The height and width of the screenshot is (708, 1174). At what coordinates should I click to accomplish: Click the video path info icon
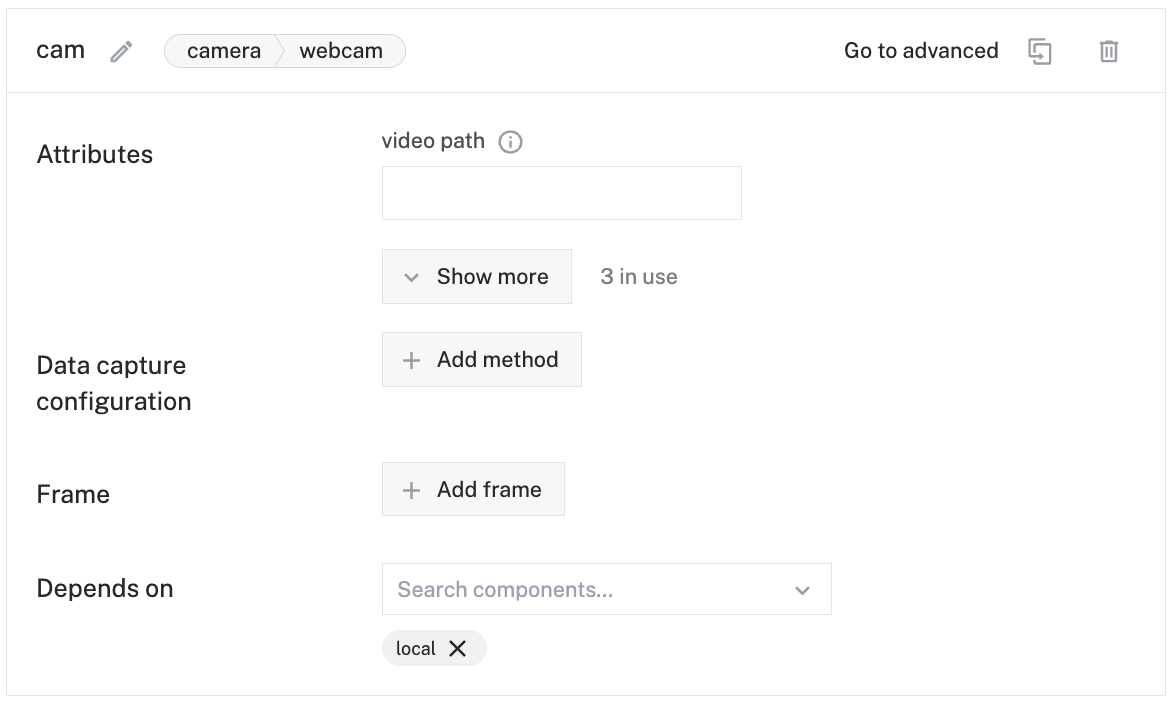pyautogui.click(x=510, y=142)
